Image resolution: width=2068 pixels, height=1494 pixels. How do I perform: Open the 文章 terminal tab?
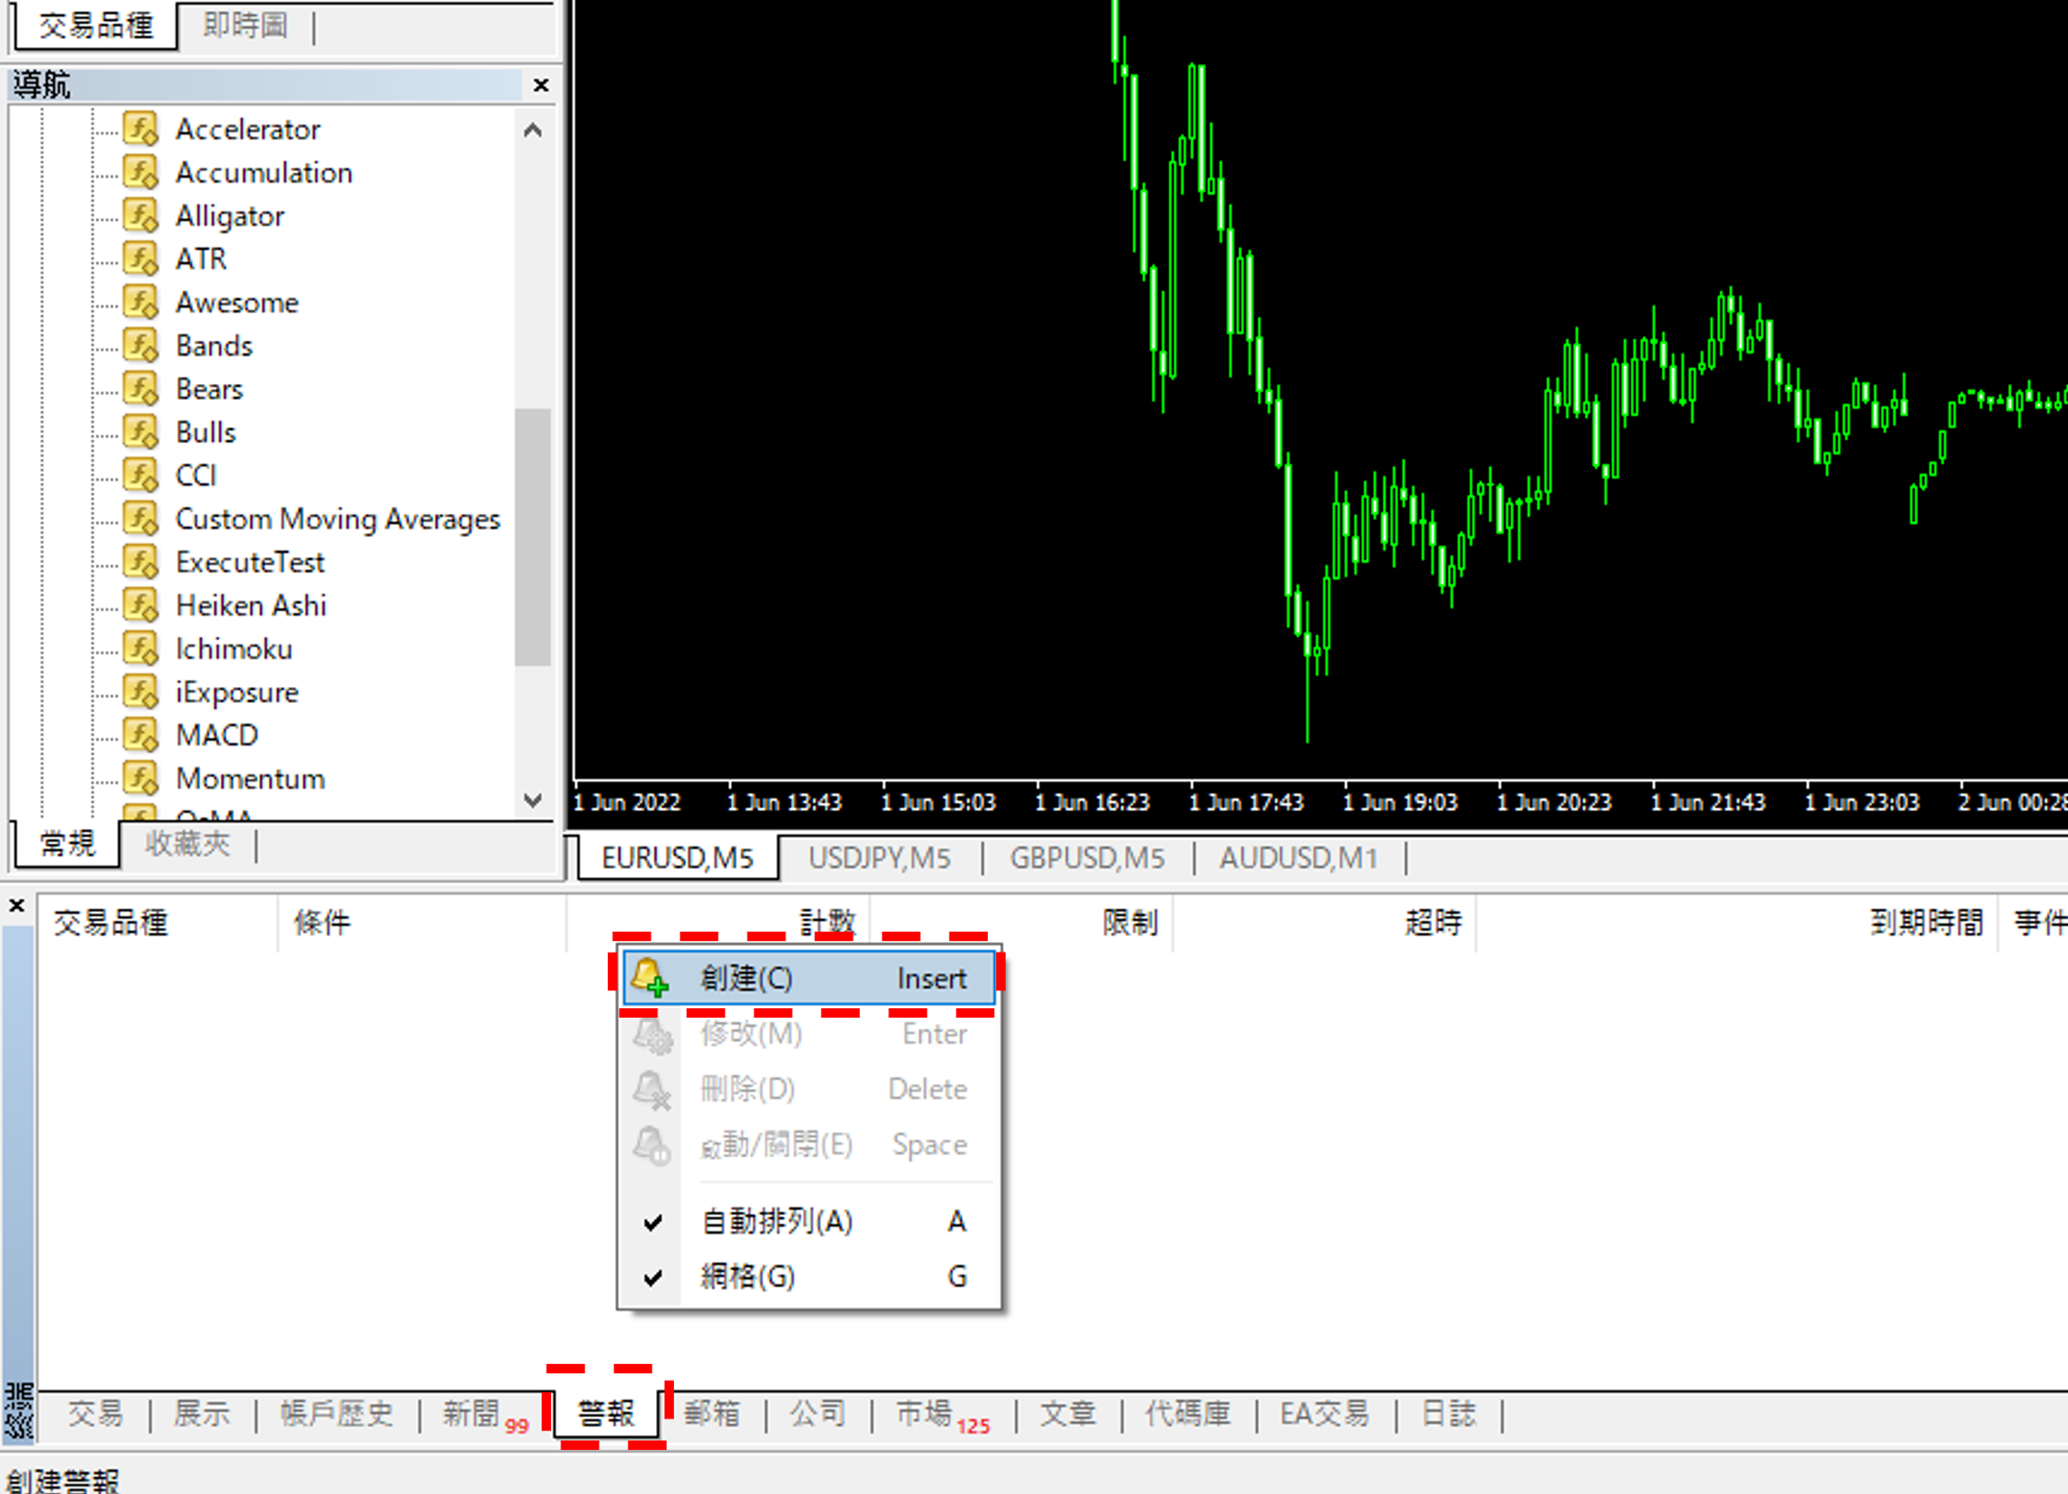point(1067,1414)
